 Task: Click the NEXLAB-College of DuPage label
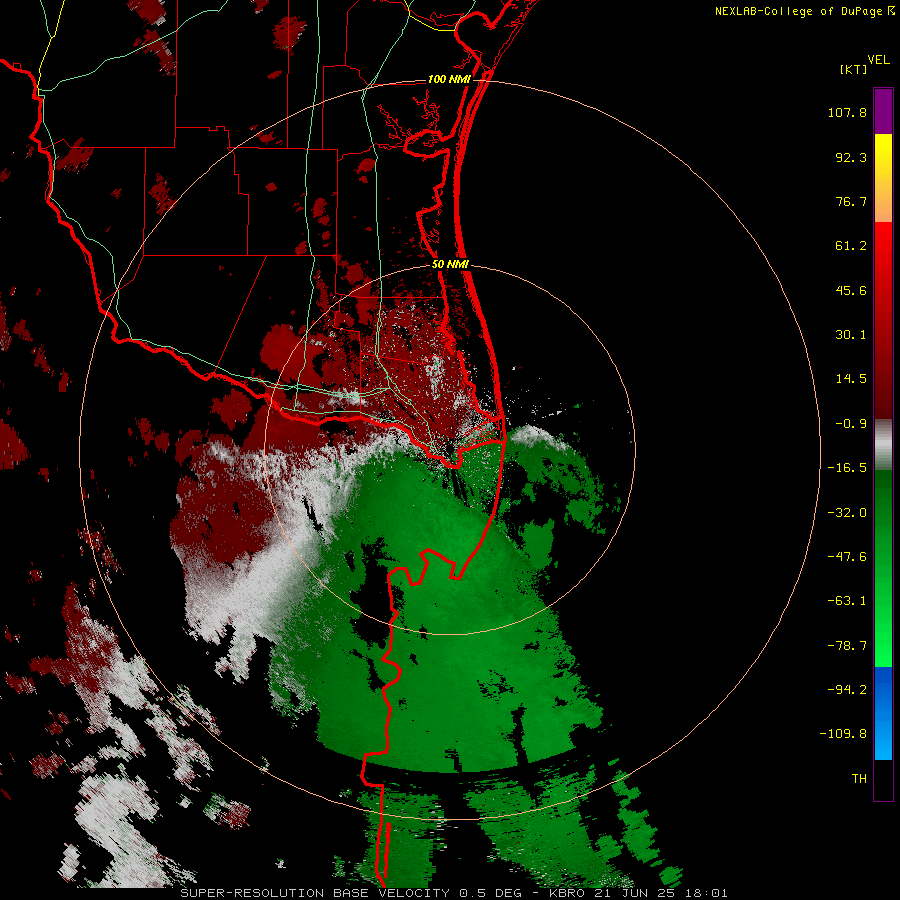click(800, 11)
